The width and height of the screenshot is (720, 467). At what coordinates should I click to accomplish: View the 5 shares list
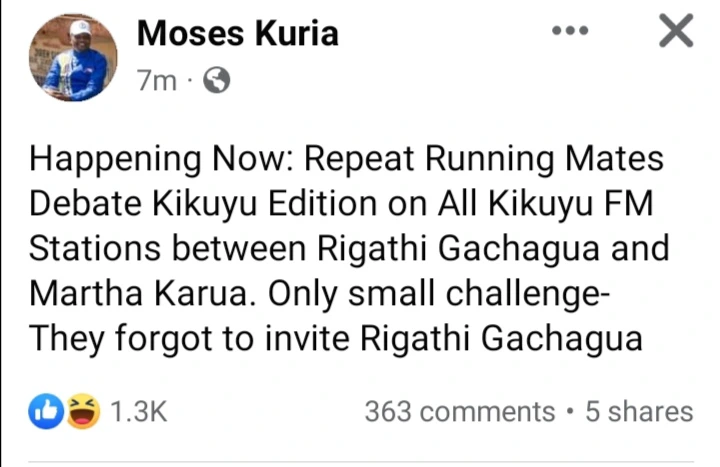click(x=638, y=411)
